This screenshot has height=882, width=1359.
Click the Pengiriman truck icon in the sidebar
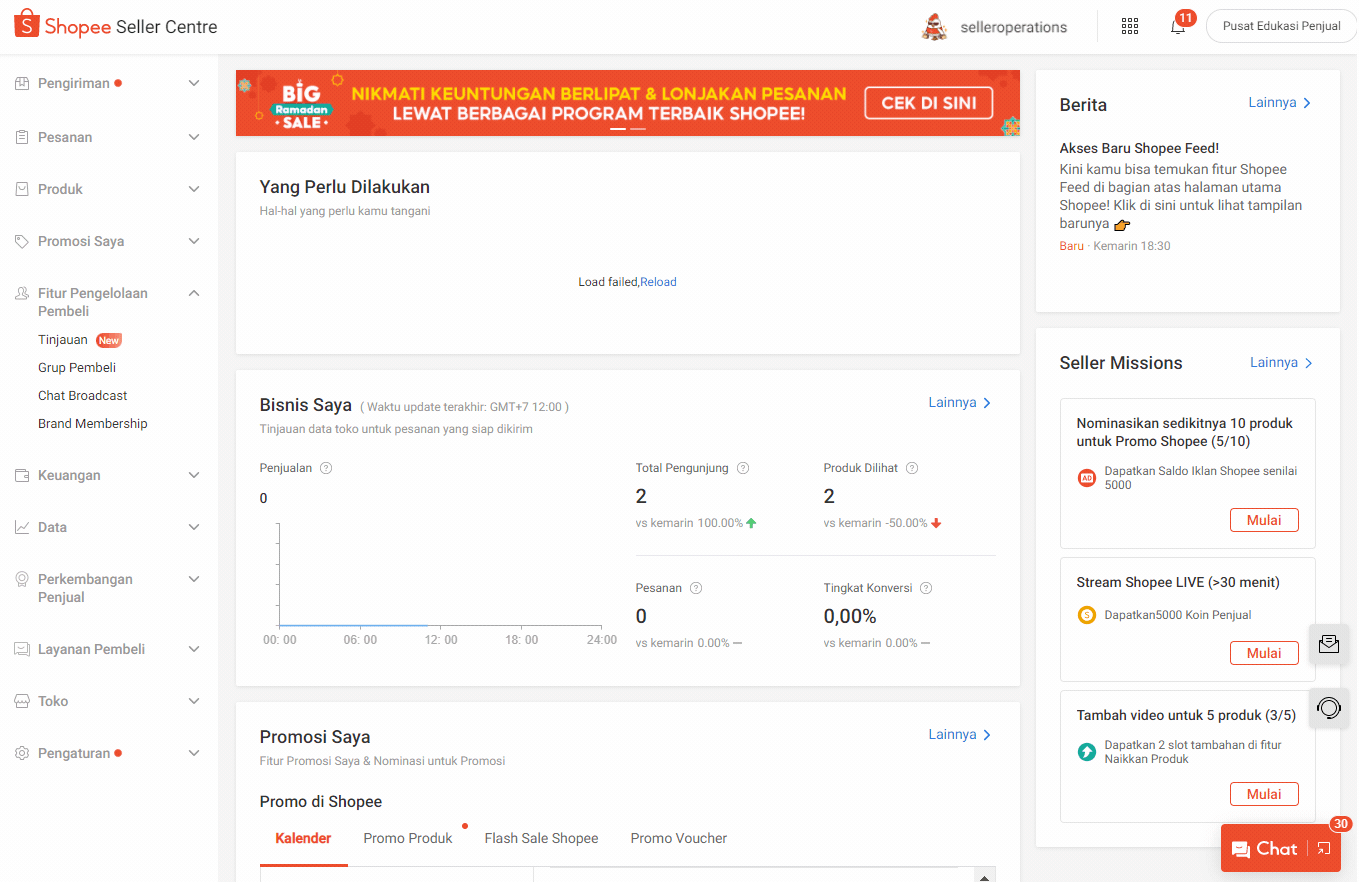(23, 83)
